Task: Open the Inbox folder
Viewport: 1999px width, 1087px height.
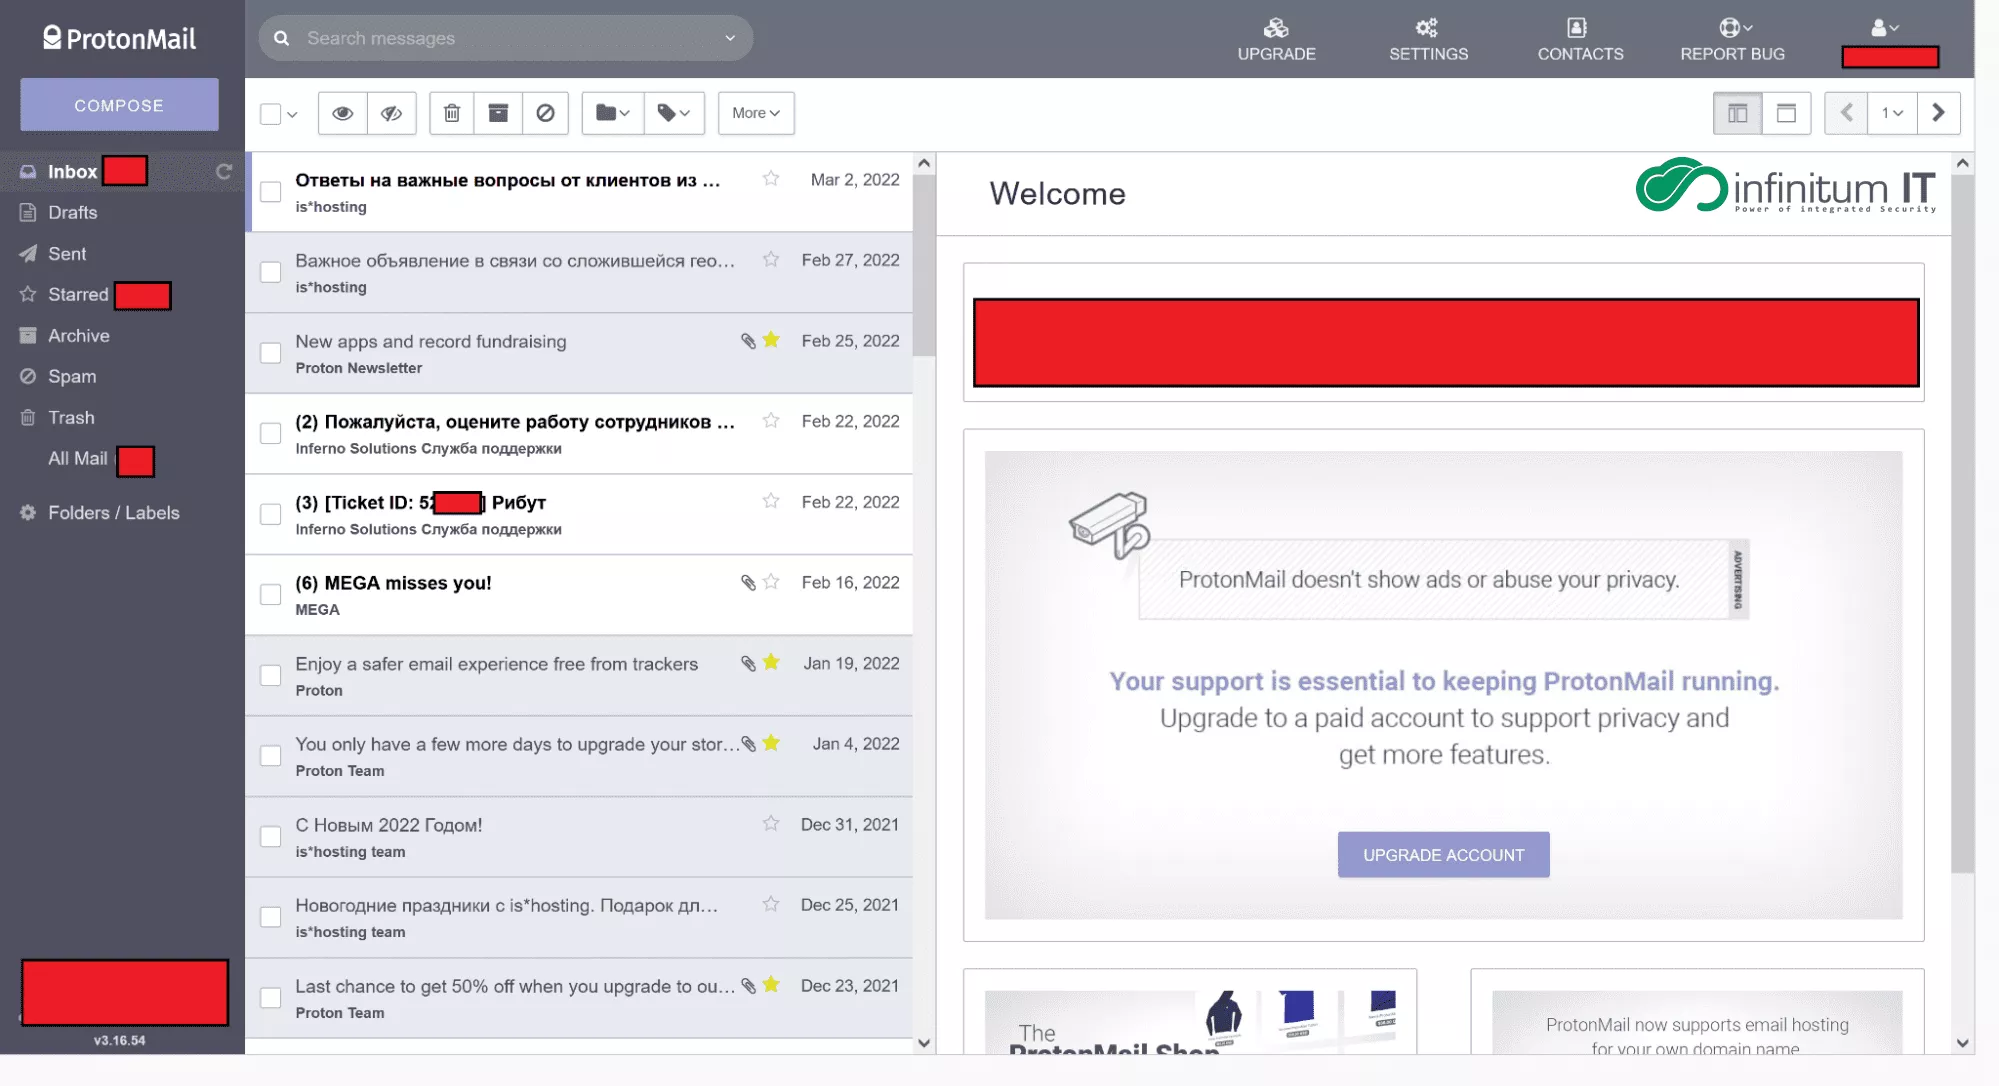Action: (x=72, y=172)
